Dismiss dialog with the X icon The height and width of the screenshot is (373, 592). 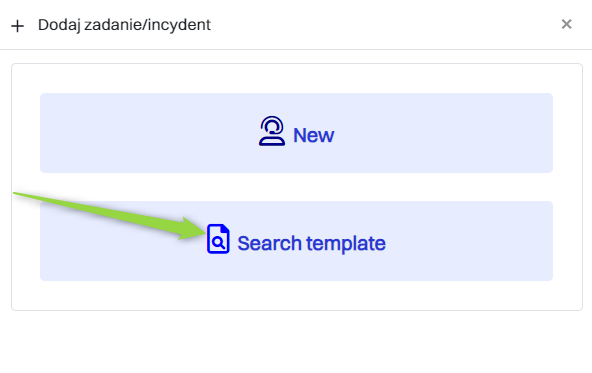pos(566,24)
